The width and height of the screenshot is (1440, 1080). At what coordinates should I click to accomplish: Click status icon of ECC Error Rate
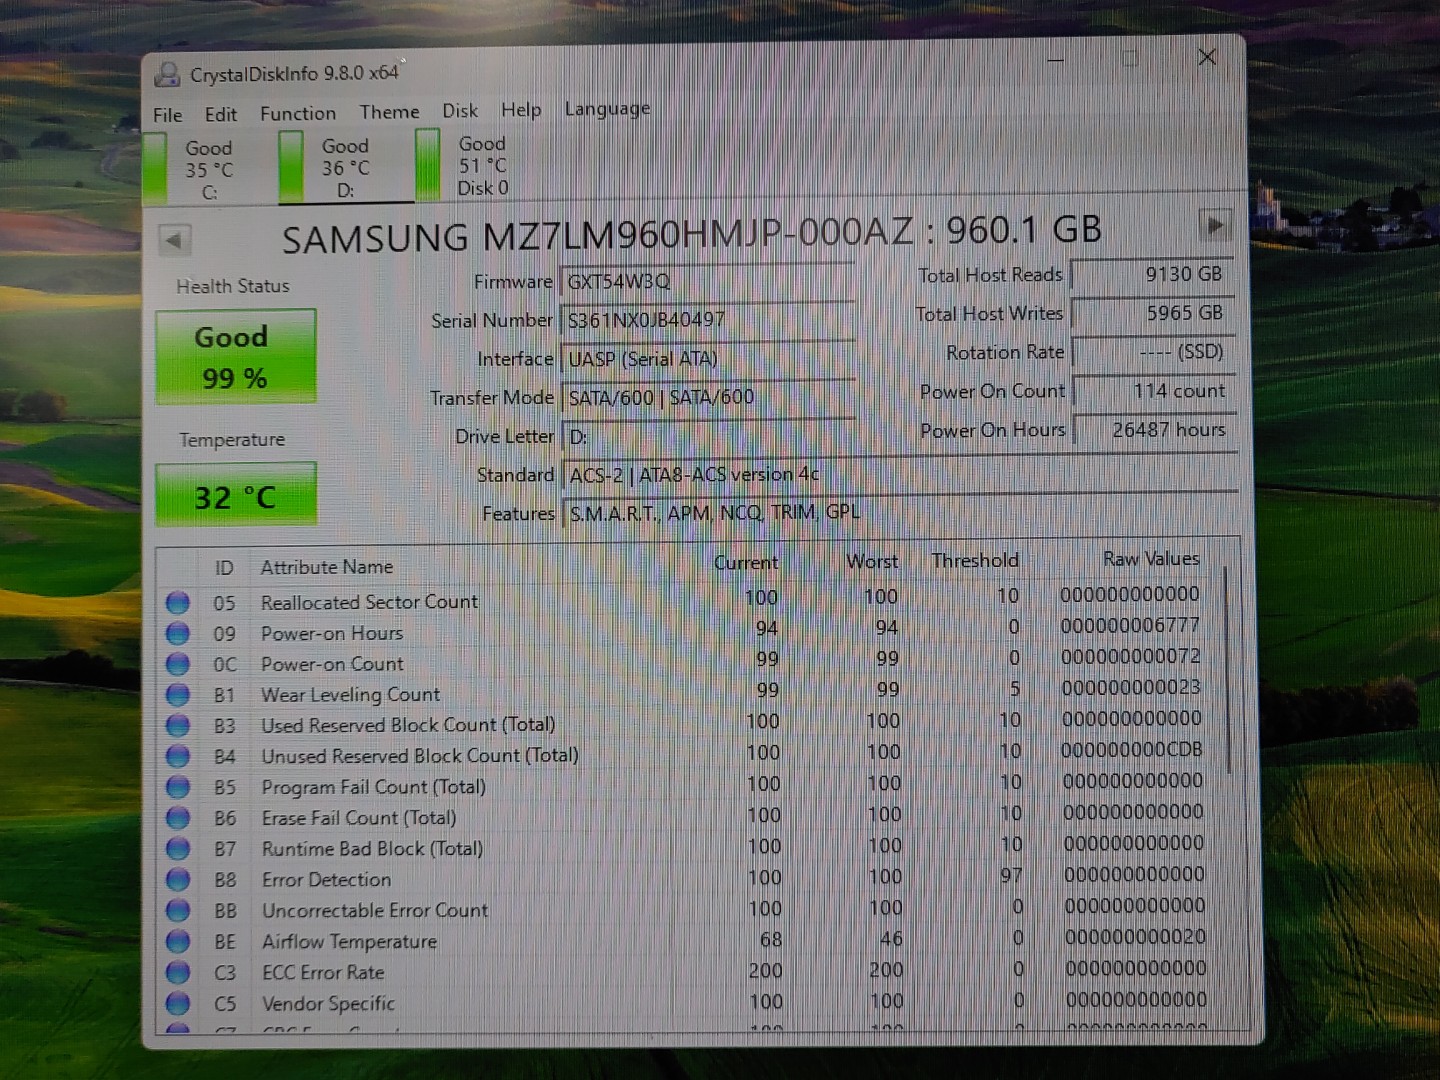(178, 973)
